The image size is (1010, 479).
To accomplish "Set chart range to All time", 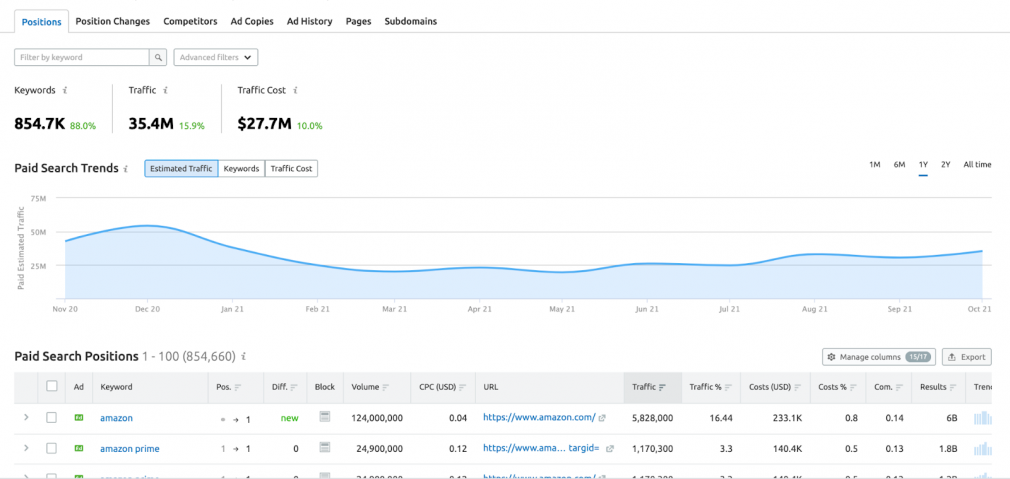I will [x=977, y=165].
